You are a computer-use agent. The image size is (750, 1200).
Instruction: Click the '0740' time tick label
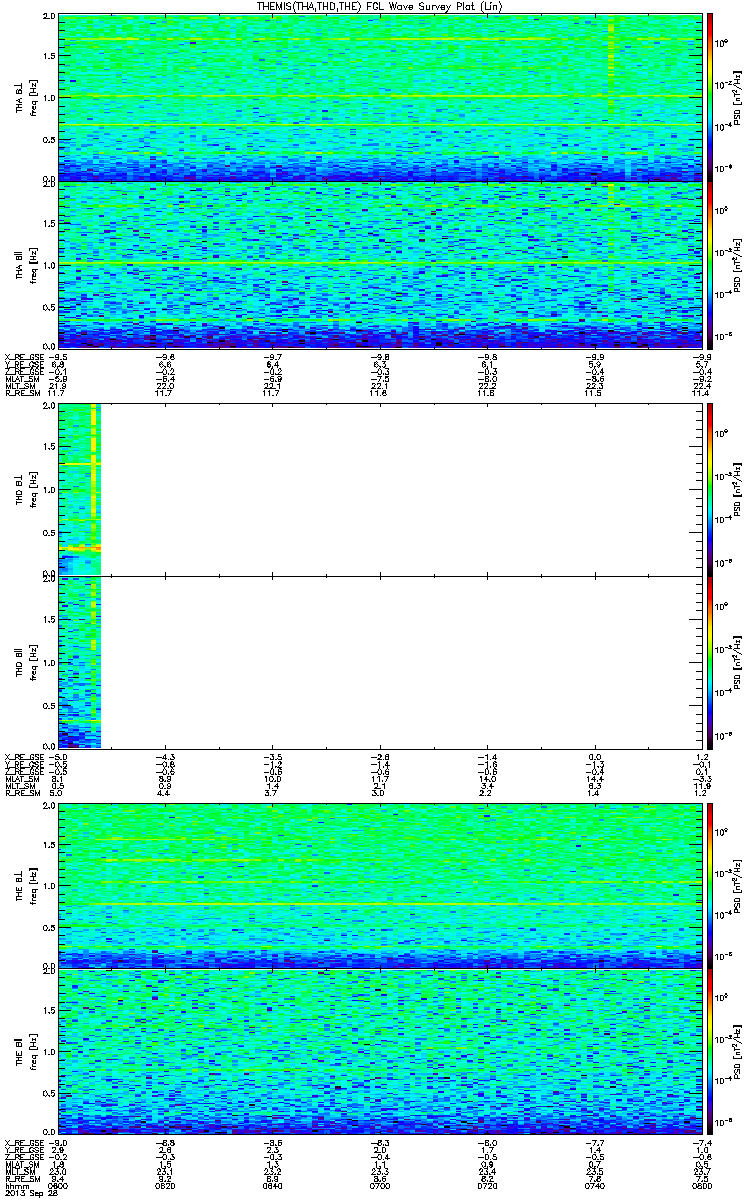point(595,1184)
